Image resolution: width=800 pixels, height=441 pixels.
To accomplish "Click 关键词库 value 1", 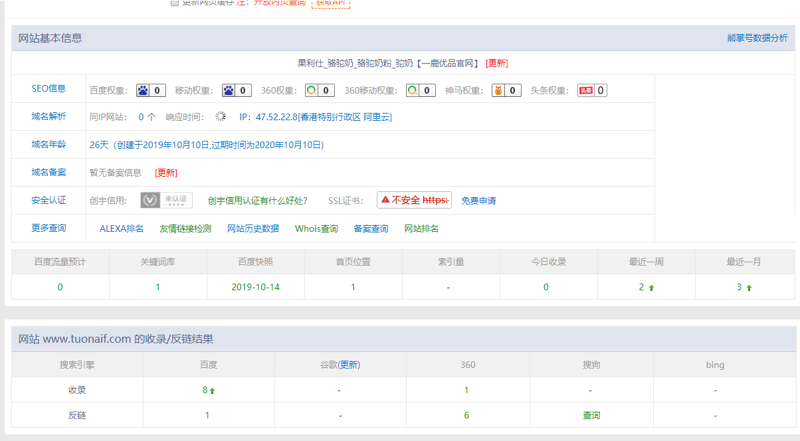I will pos(158,287).
